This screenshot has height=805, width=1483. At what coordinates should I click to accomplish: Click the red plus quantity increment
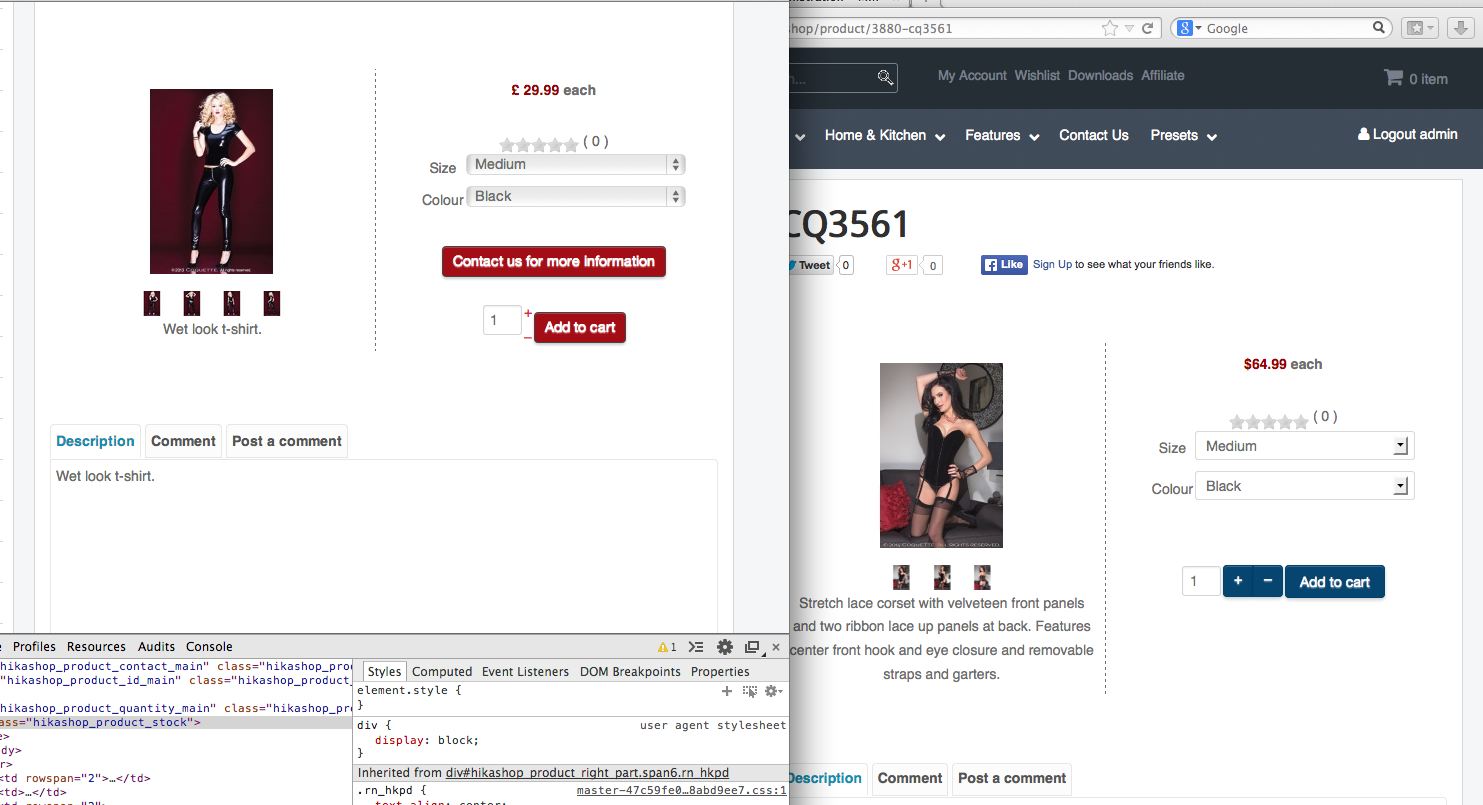point(528,314)
